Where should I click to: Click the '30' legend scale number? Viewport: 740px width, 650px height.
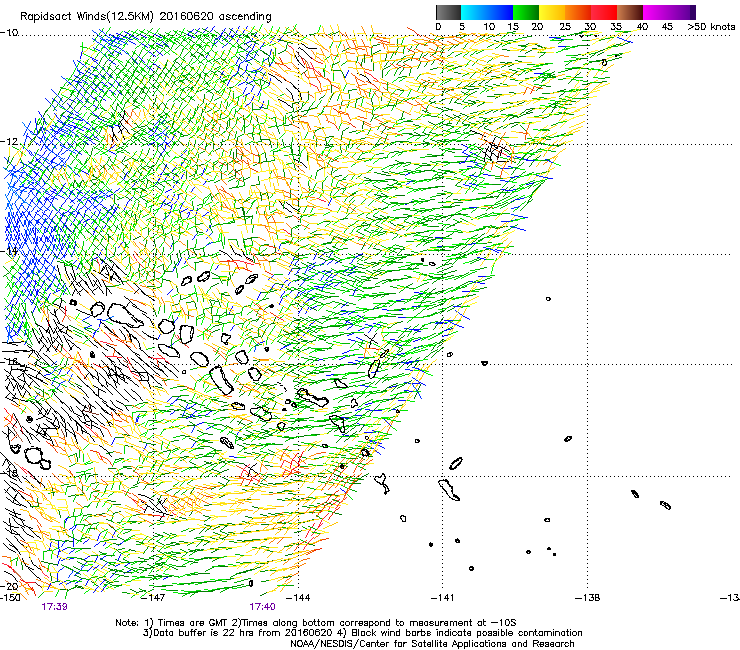pos(590,26)
